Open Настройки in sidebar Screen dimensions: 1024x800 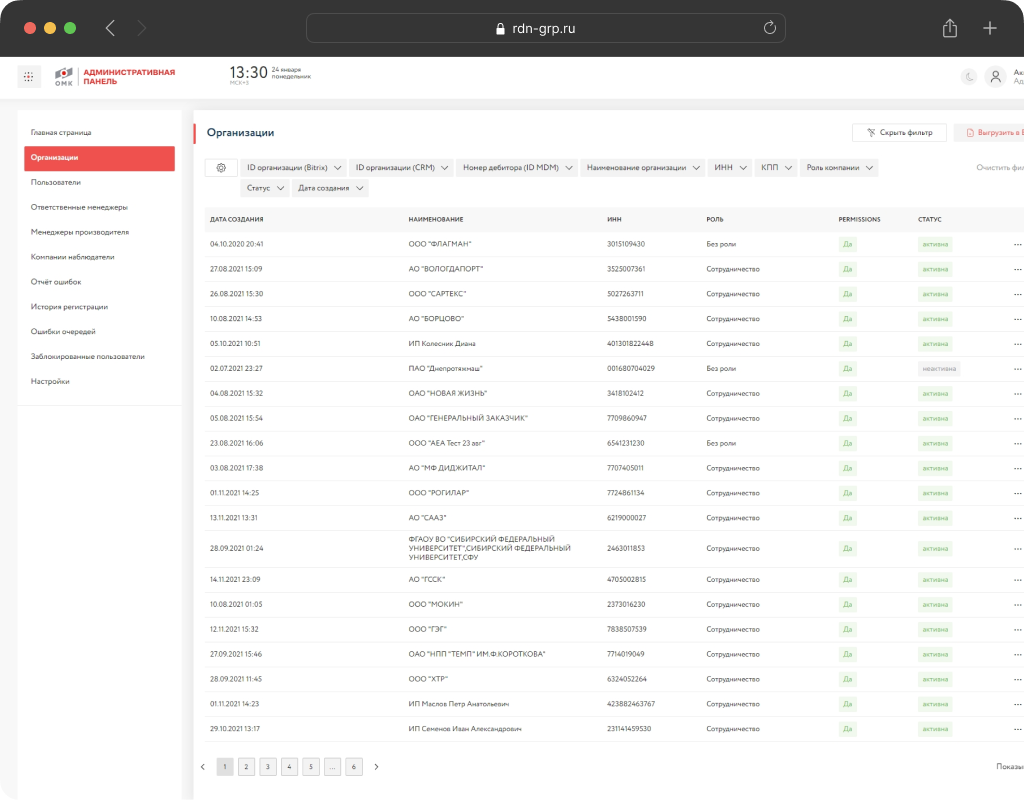coord(50,381)
